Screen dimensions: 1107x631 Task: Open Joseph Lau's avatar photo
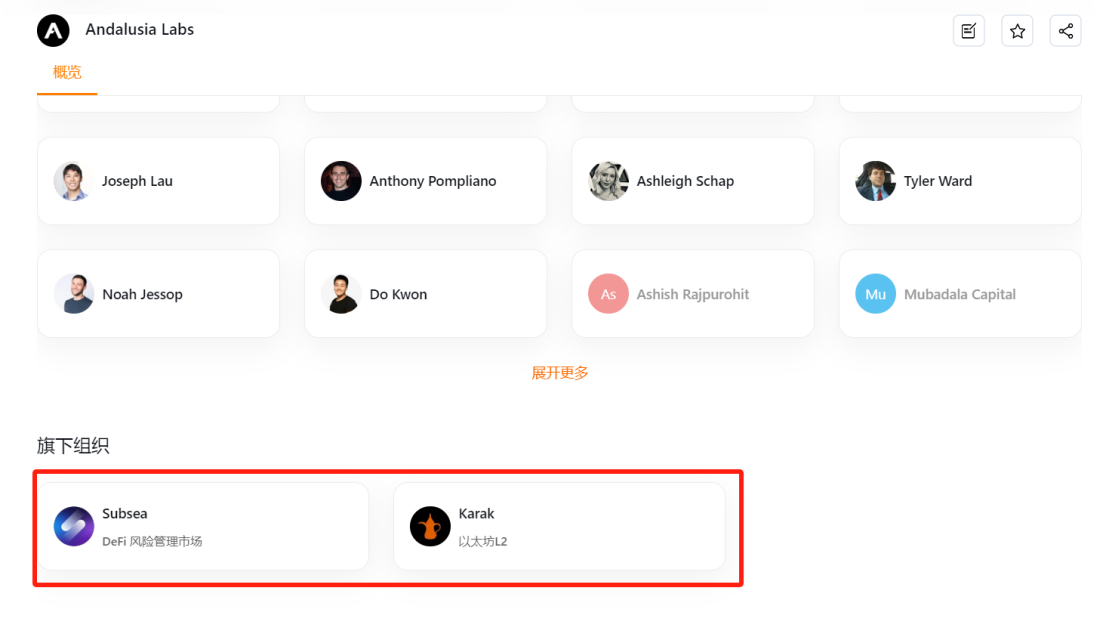[x=73, y=181]
